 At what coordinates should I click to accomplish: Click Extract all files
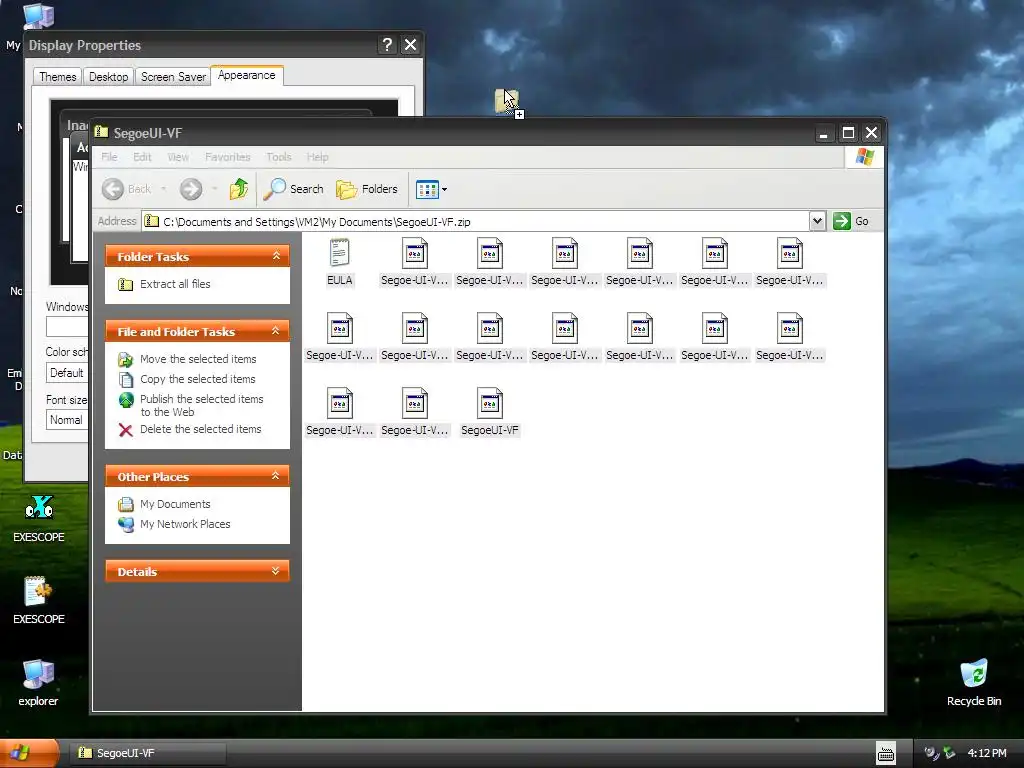coord(165,284)
